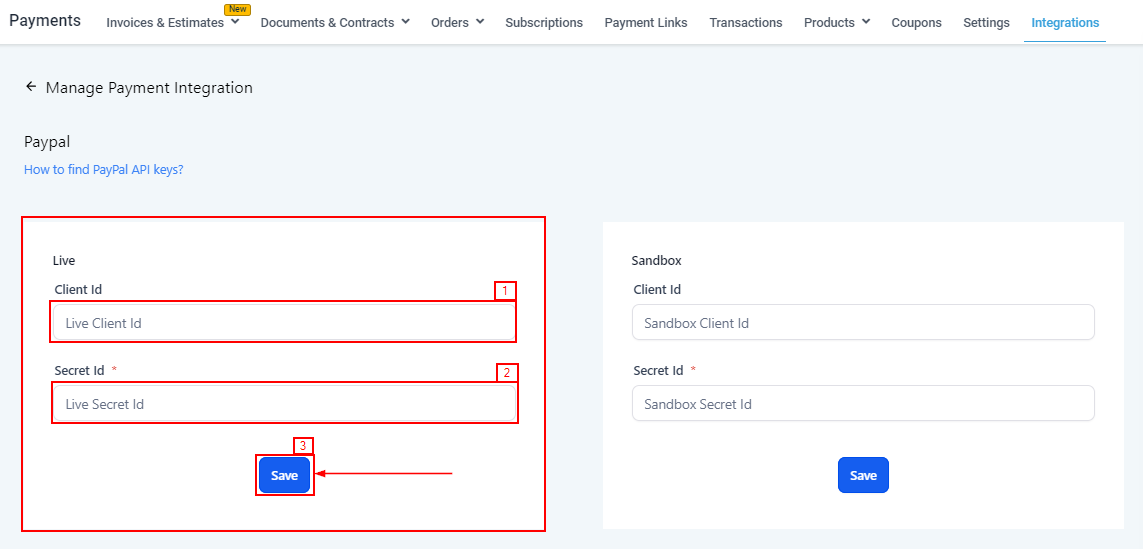Save the Sandbox PayPal credentials
This screenshot has height=549, width=1143.
[x=863, y=475]
